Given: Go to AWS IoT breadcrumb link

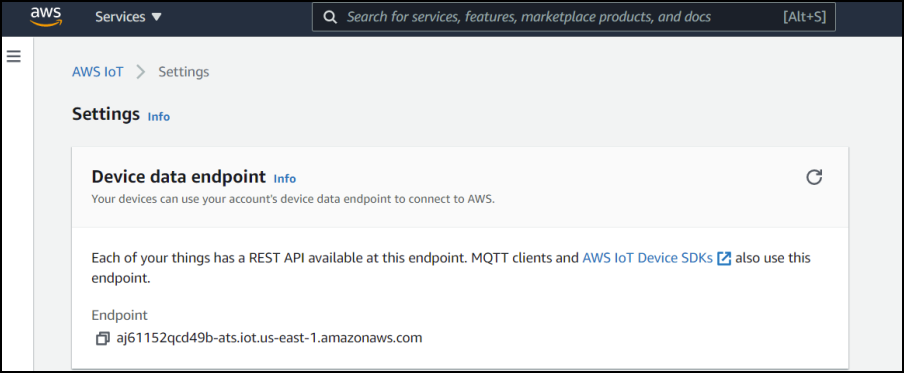Looking at the screenshot, I should [97, 72].
